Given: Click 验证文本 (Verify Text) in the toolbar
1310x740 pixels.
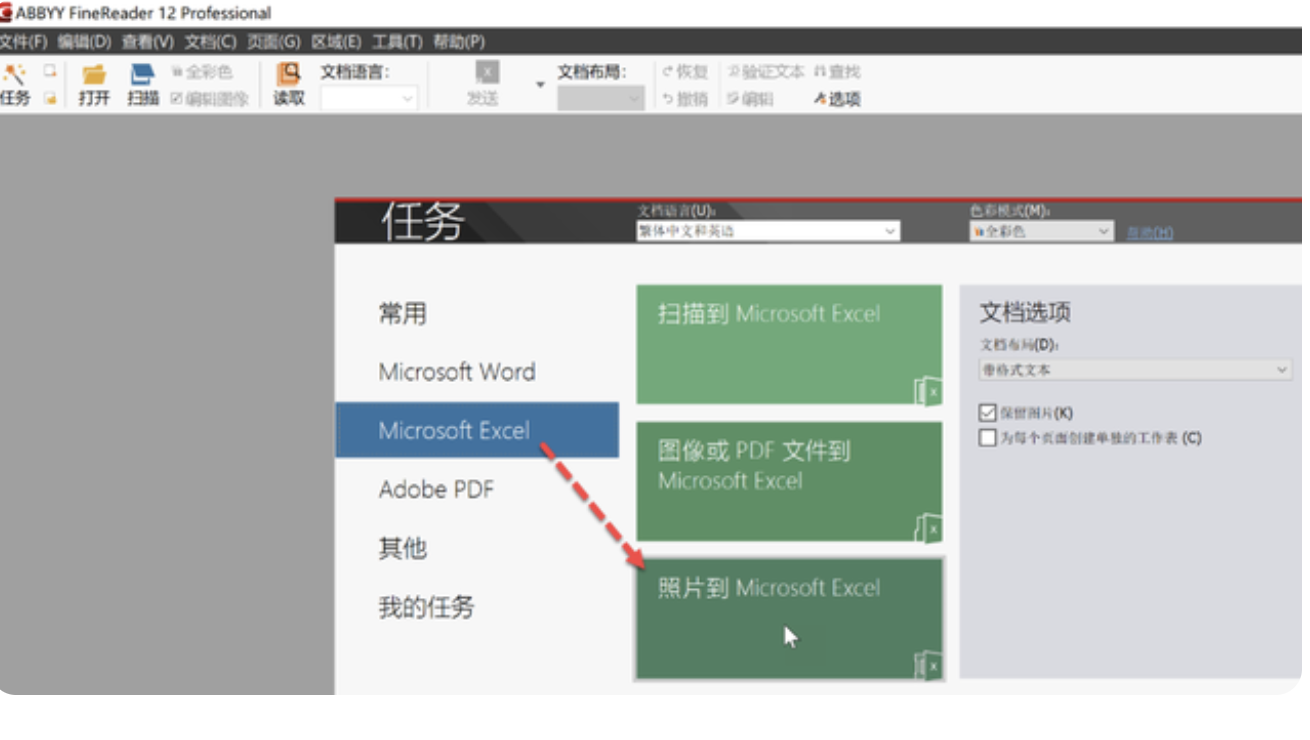Looking at the screenshot, I should tap(765, 72).
